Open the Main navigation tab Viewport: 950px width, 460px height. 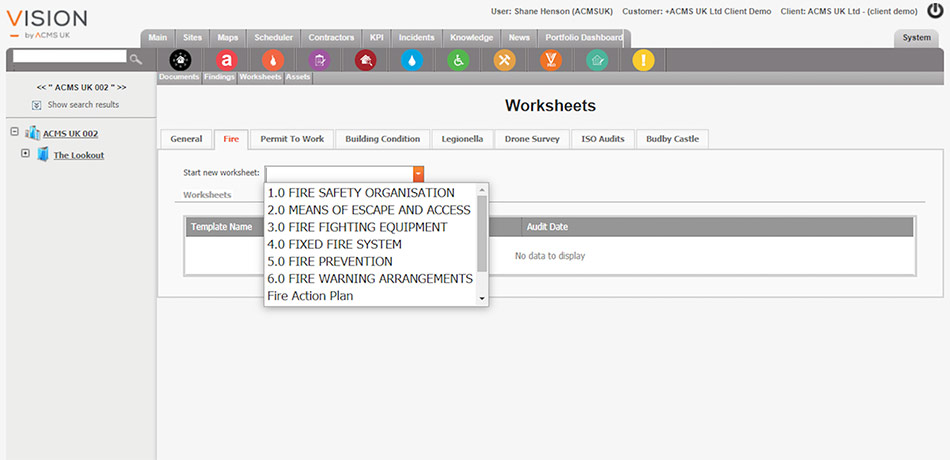[x=158, y=38]
